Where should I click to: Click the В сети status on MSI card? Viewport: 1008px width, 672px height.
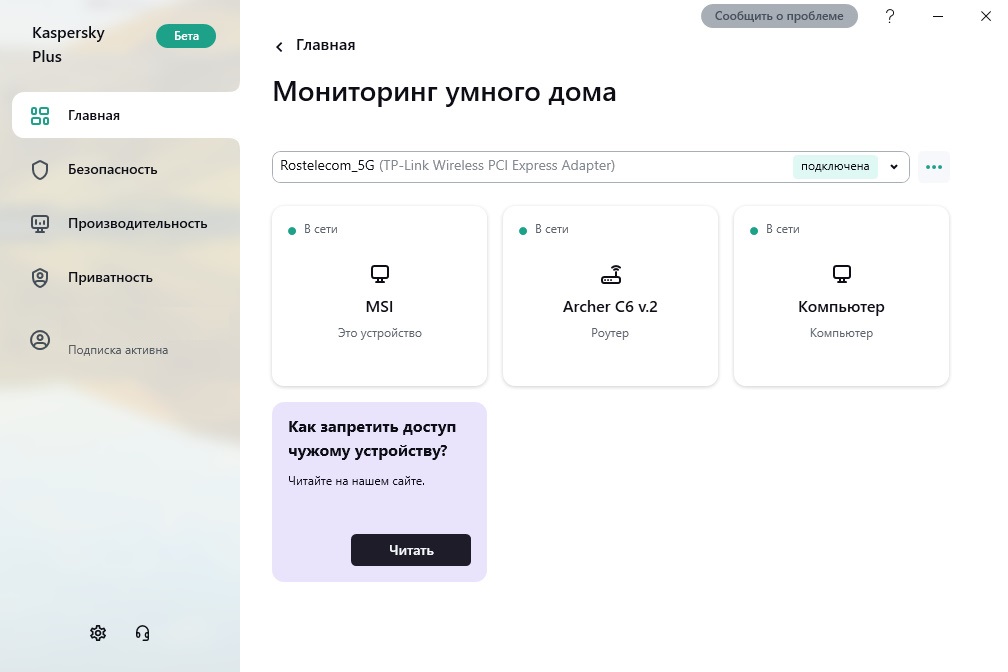[320, 230]
